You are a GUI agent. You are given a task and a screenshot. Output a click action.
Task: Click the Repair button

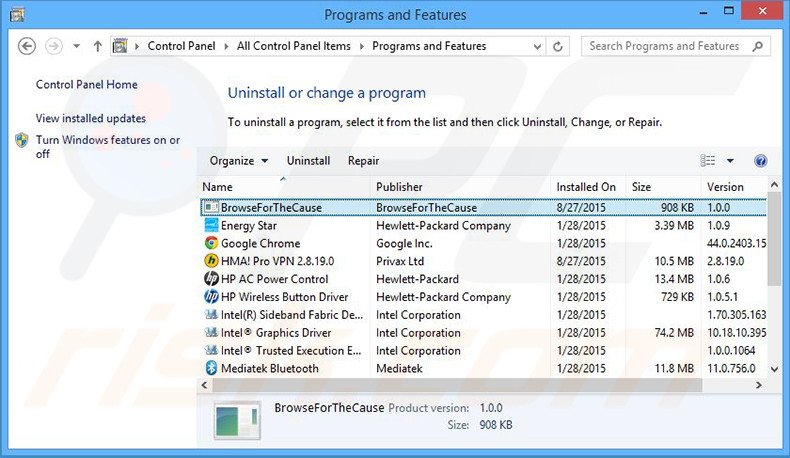click(x=363, y=161)
